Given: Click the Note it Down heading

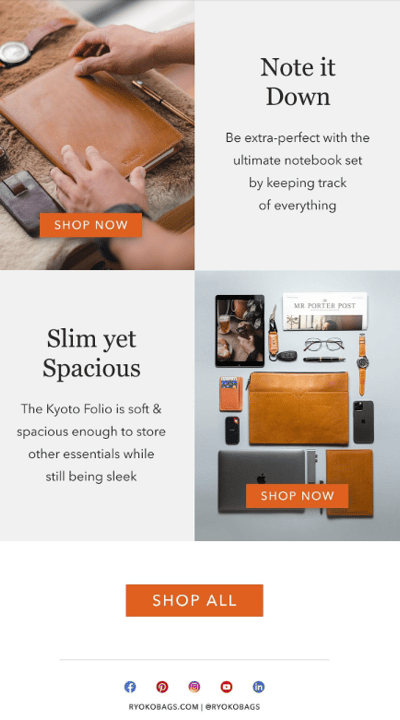Looking at the screenshot, I should tap(298, 82).
